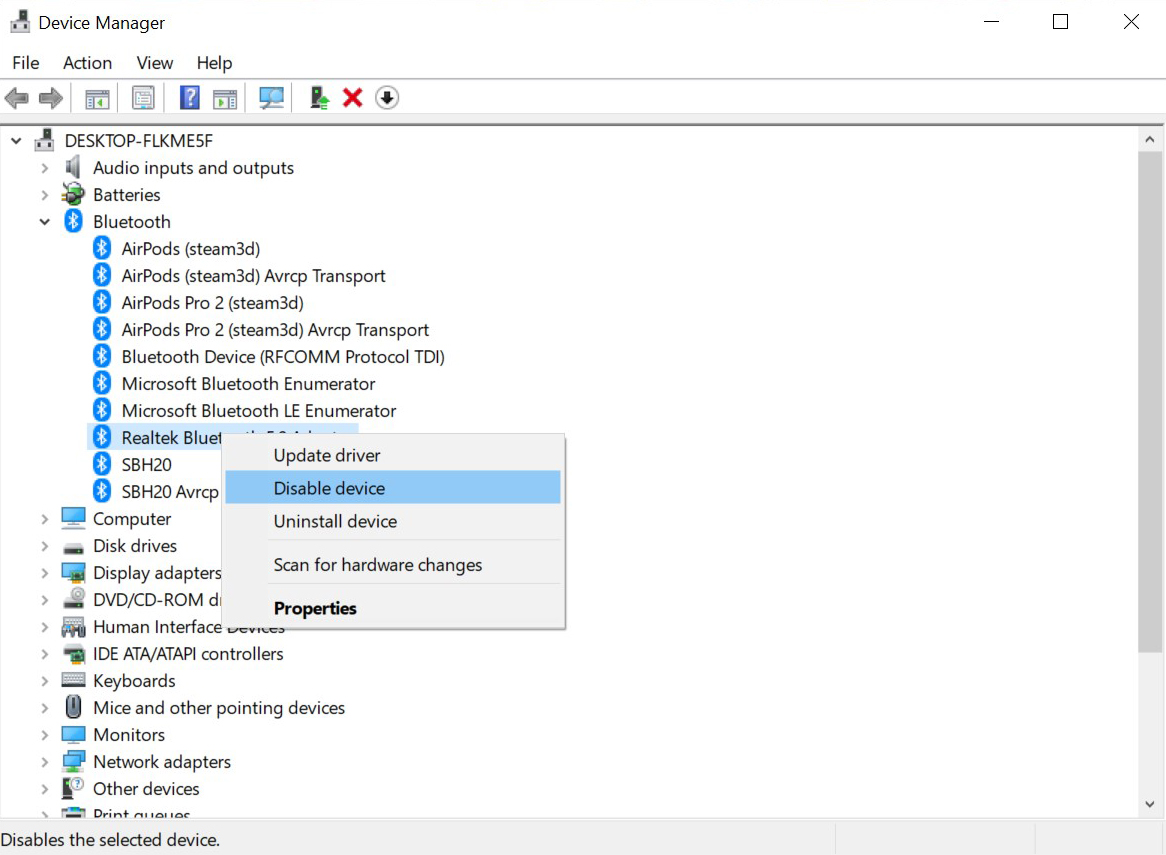Image resolution: width=1166 pixels, height=855 pixels.
Task: Open the Action menu
Action: click(x=87, y=63)
